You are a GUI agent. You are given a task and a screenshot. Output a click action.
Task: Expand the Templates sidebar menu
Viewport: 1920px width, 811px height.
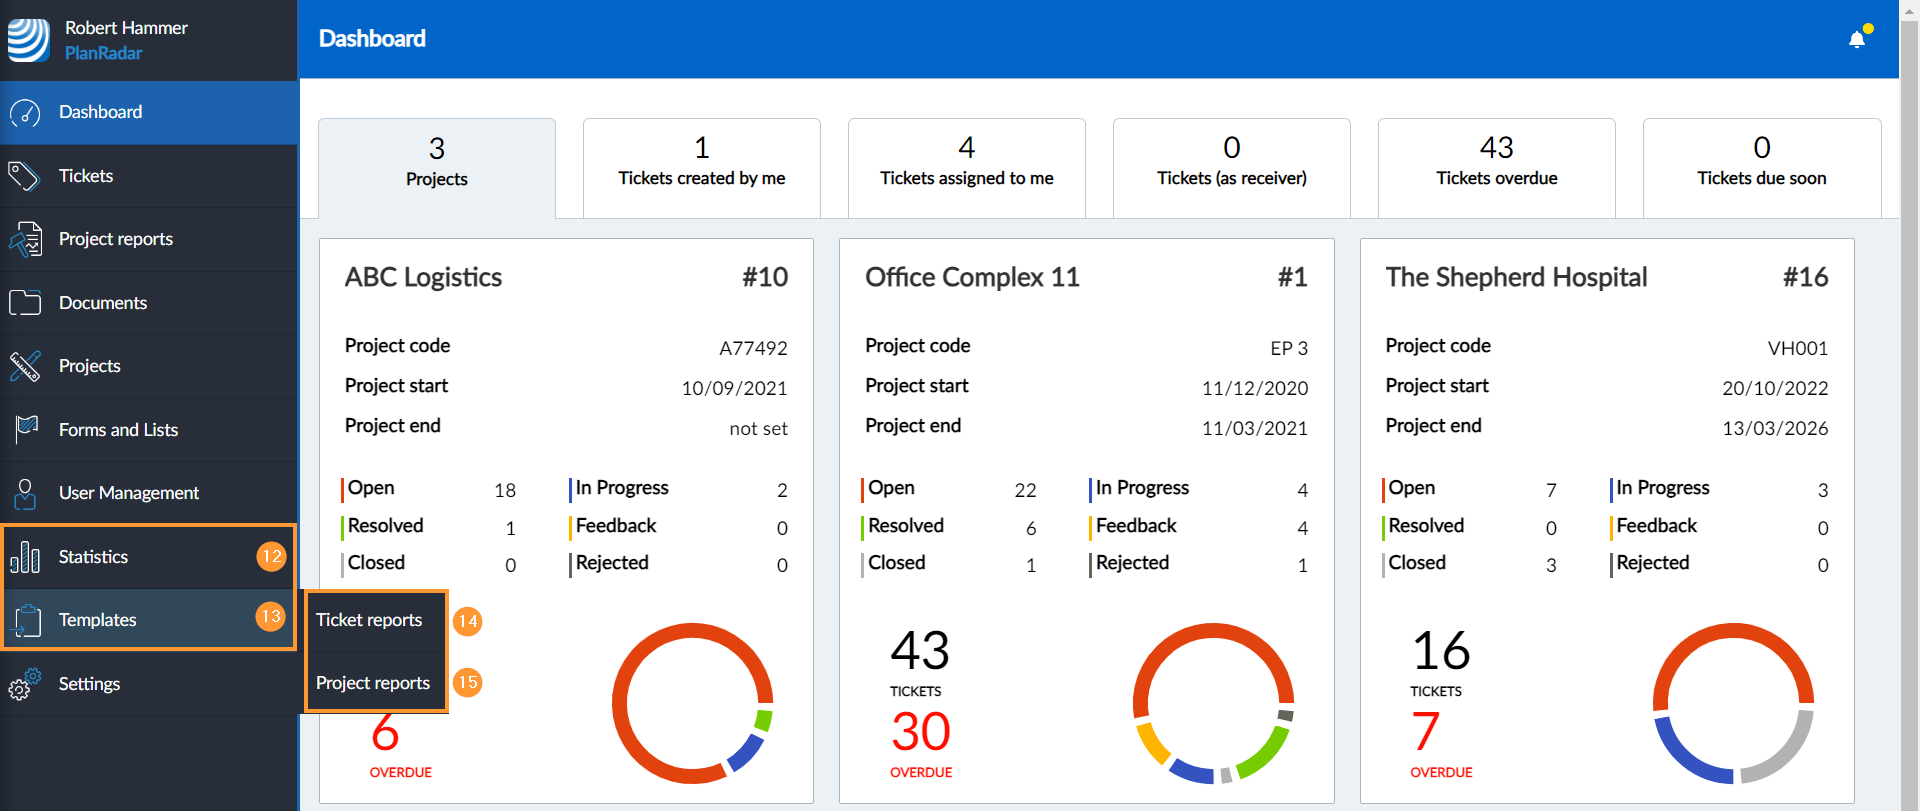coord(98,620)
